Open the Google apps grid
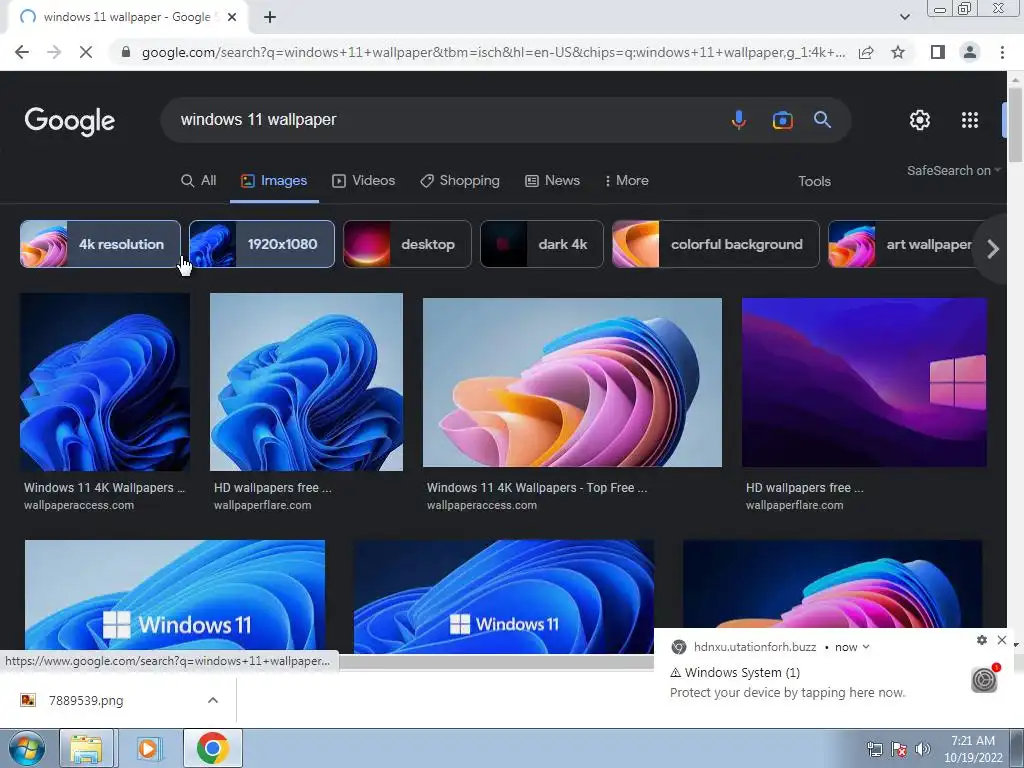 coord(970,120)
